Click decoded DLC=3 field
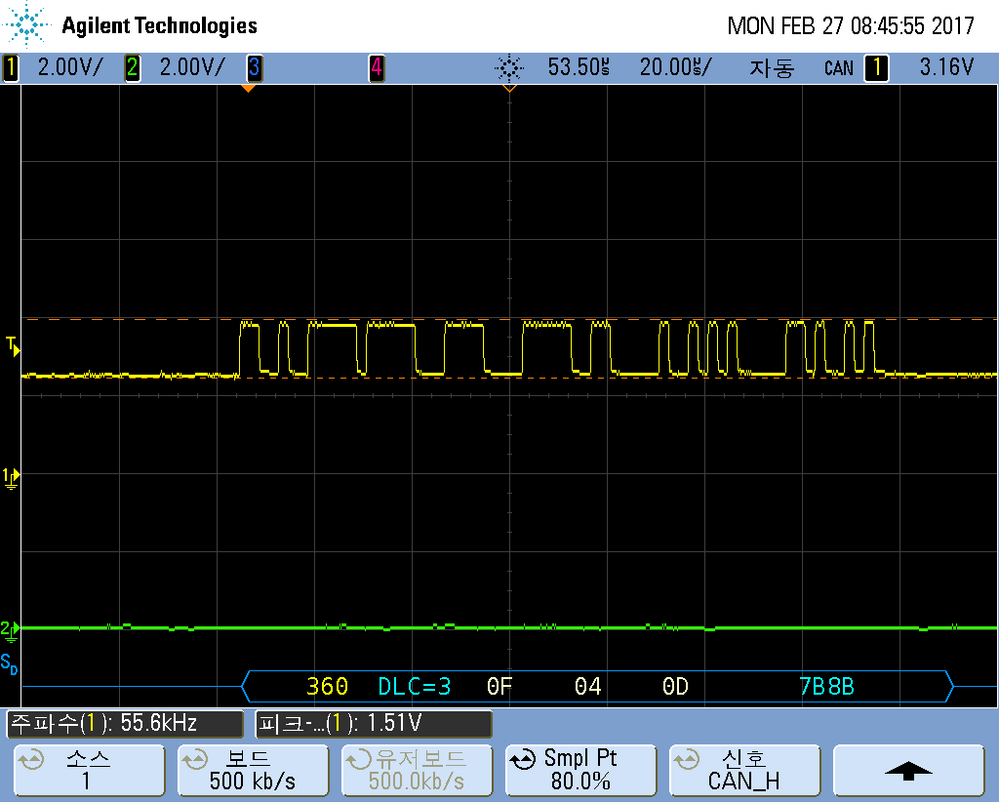 click(414, 687)
